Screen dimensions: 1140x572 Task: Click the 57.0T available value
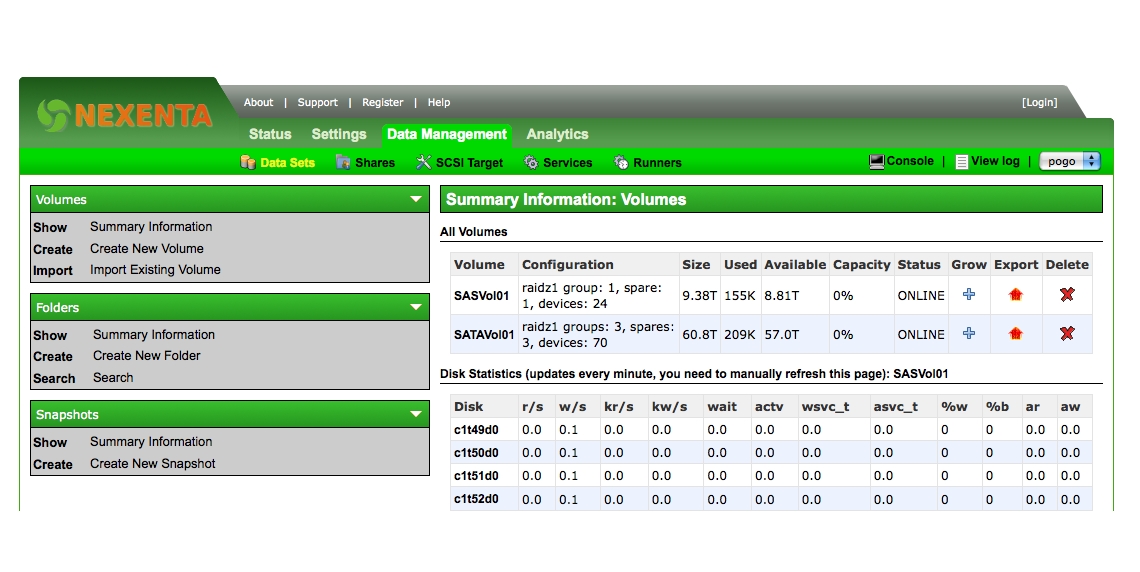pos(782,335)
